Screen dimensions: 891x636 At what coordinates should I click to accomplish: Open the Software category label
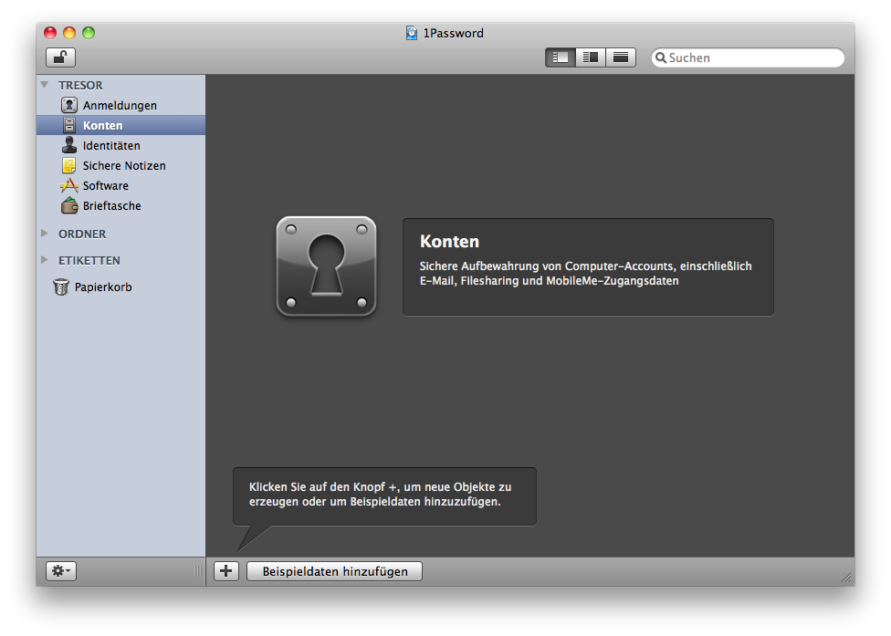point(106,185)
